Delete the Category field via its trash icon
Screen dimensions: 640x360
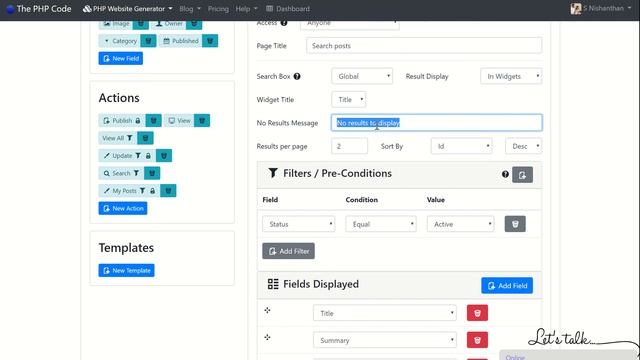click(x=148, y=41)
